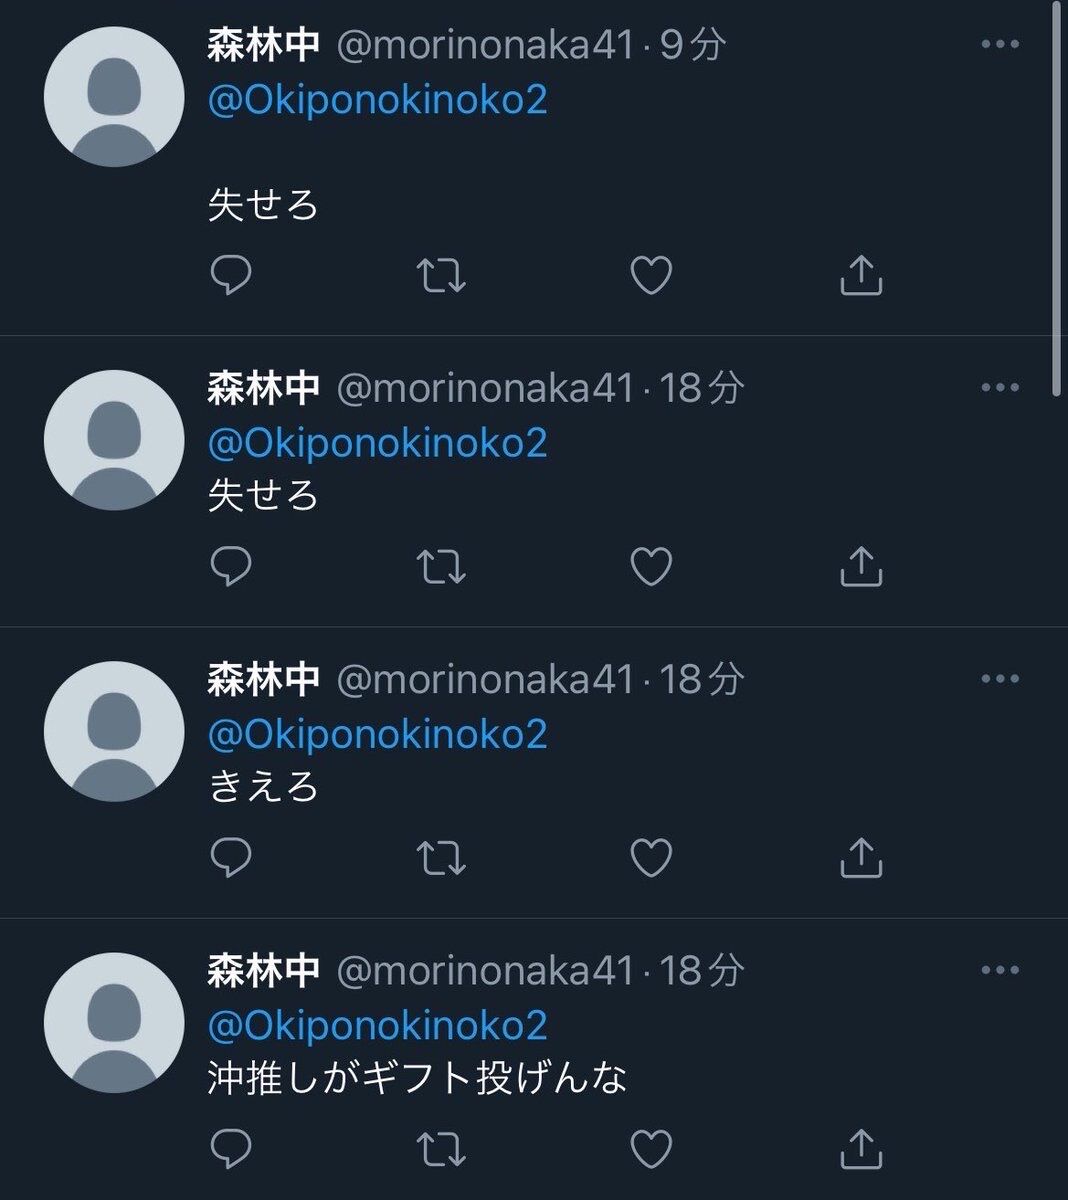Open more options on the second 失せろ tweet
Screen dimensions: 1068x1200
pyautogui.click(x=1000, y=388)
